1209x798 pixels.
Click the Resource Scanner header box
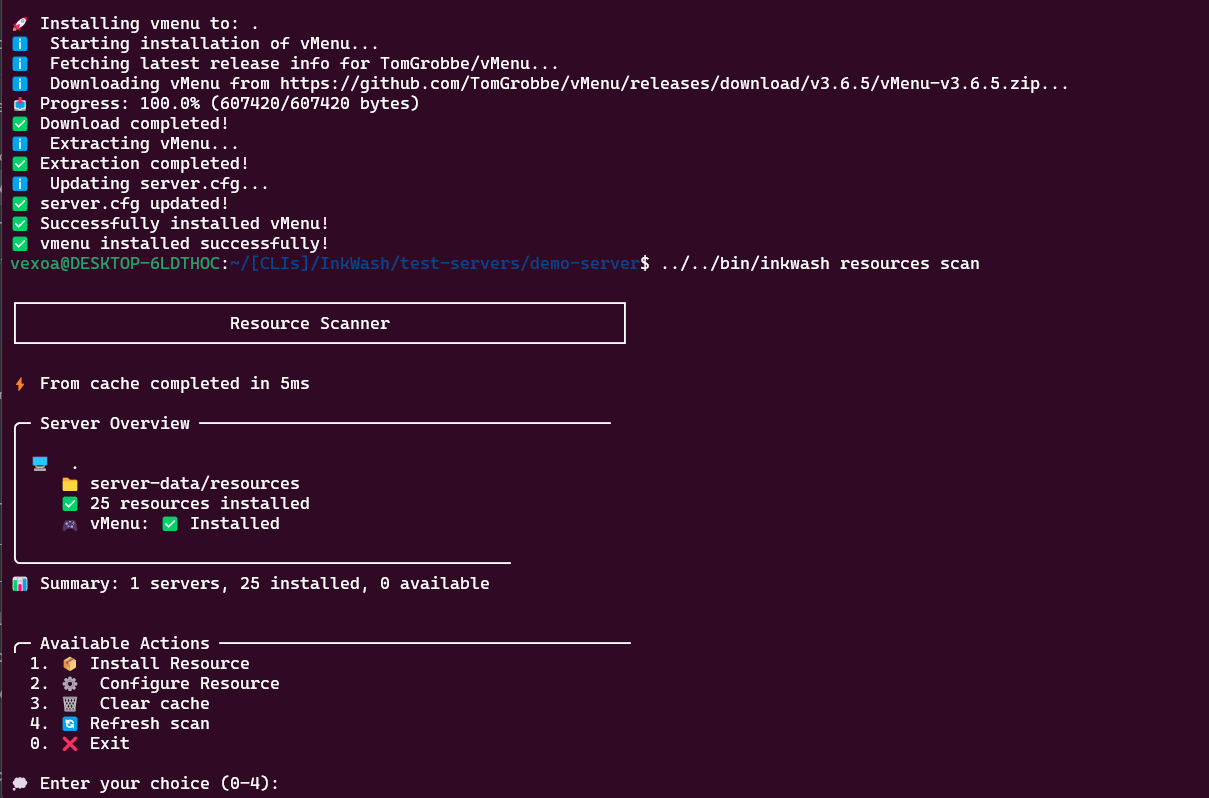(320, 323)
